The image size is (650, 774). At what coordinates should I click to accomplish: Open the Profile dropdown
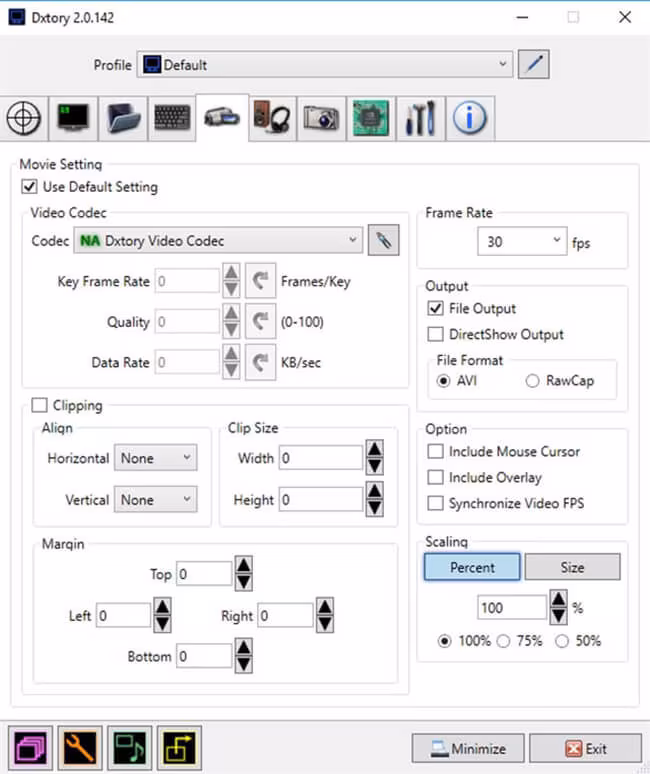tap(325, 64)
